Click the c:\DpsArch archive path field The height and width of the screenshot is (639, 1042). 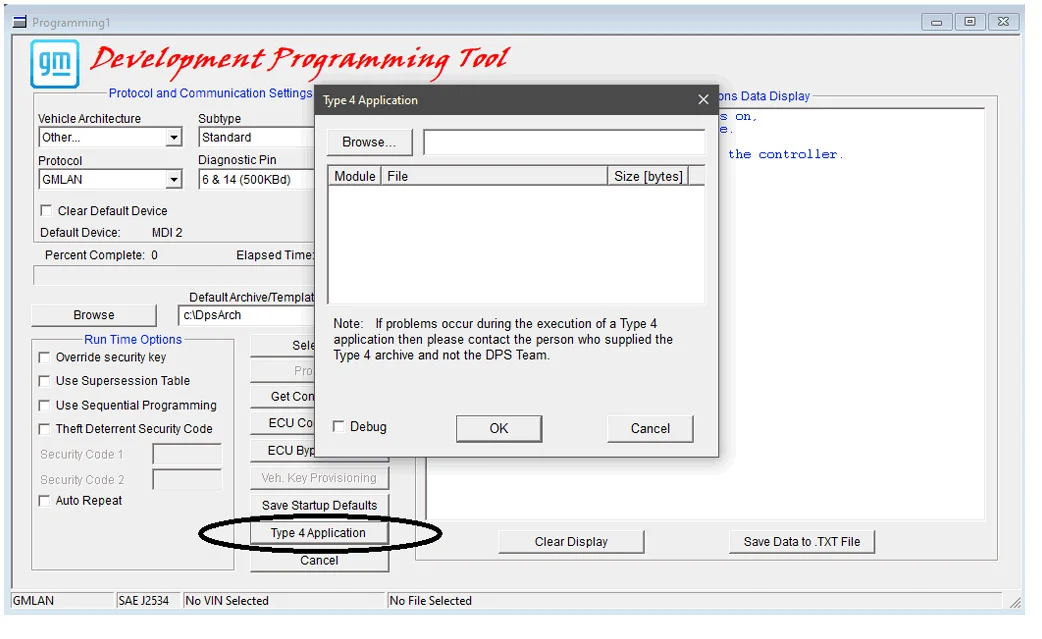coord(247,315)
